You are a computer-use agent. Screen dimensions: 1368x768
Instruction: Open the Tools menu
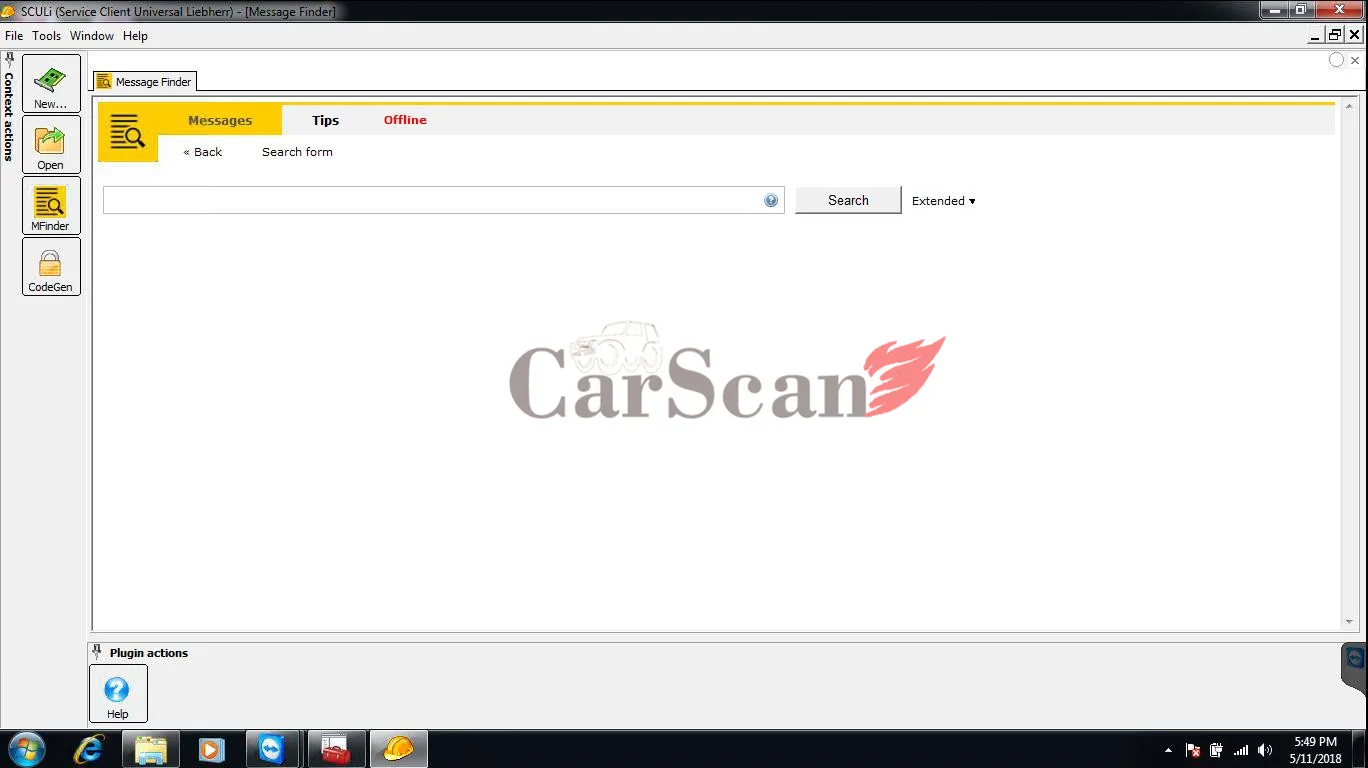tap(47, 36)
